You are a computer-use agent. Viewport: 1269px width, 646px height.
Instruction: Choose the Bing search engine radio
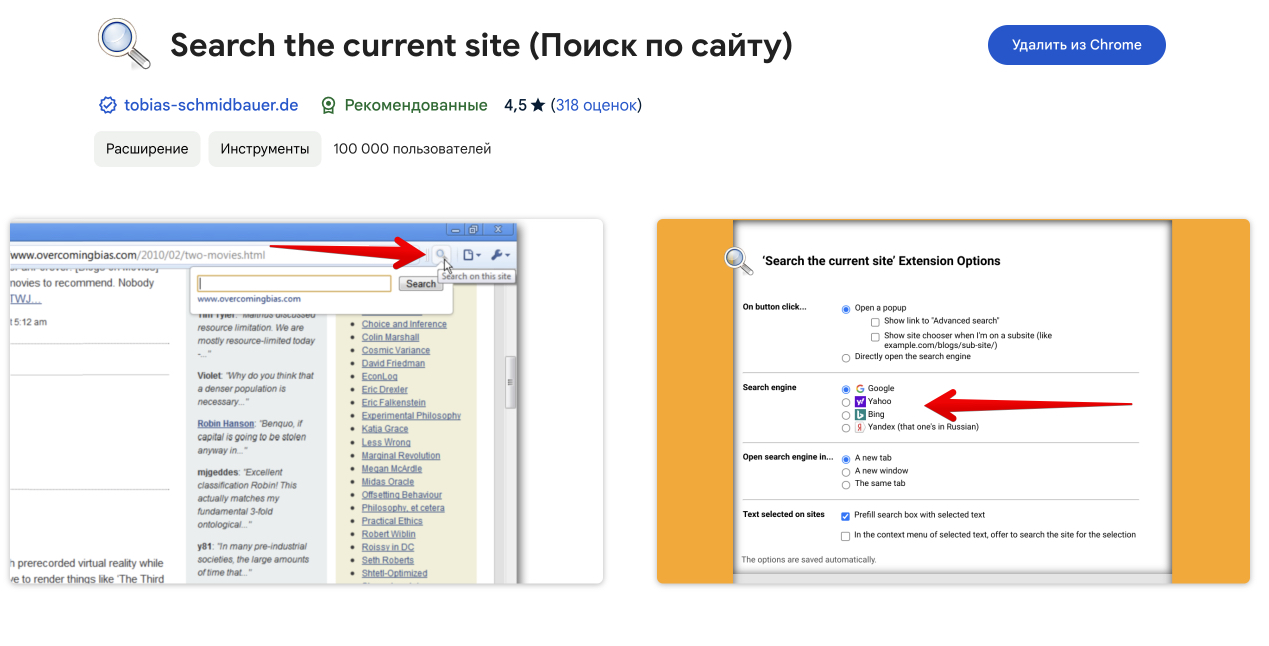(846, 415)
